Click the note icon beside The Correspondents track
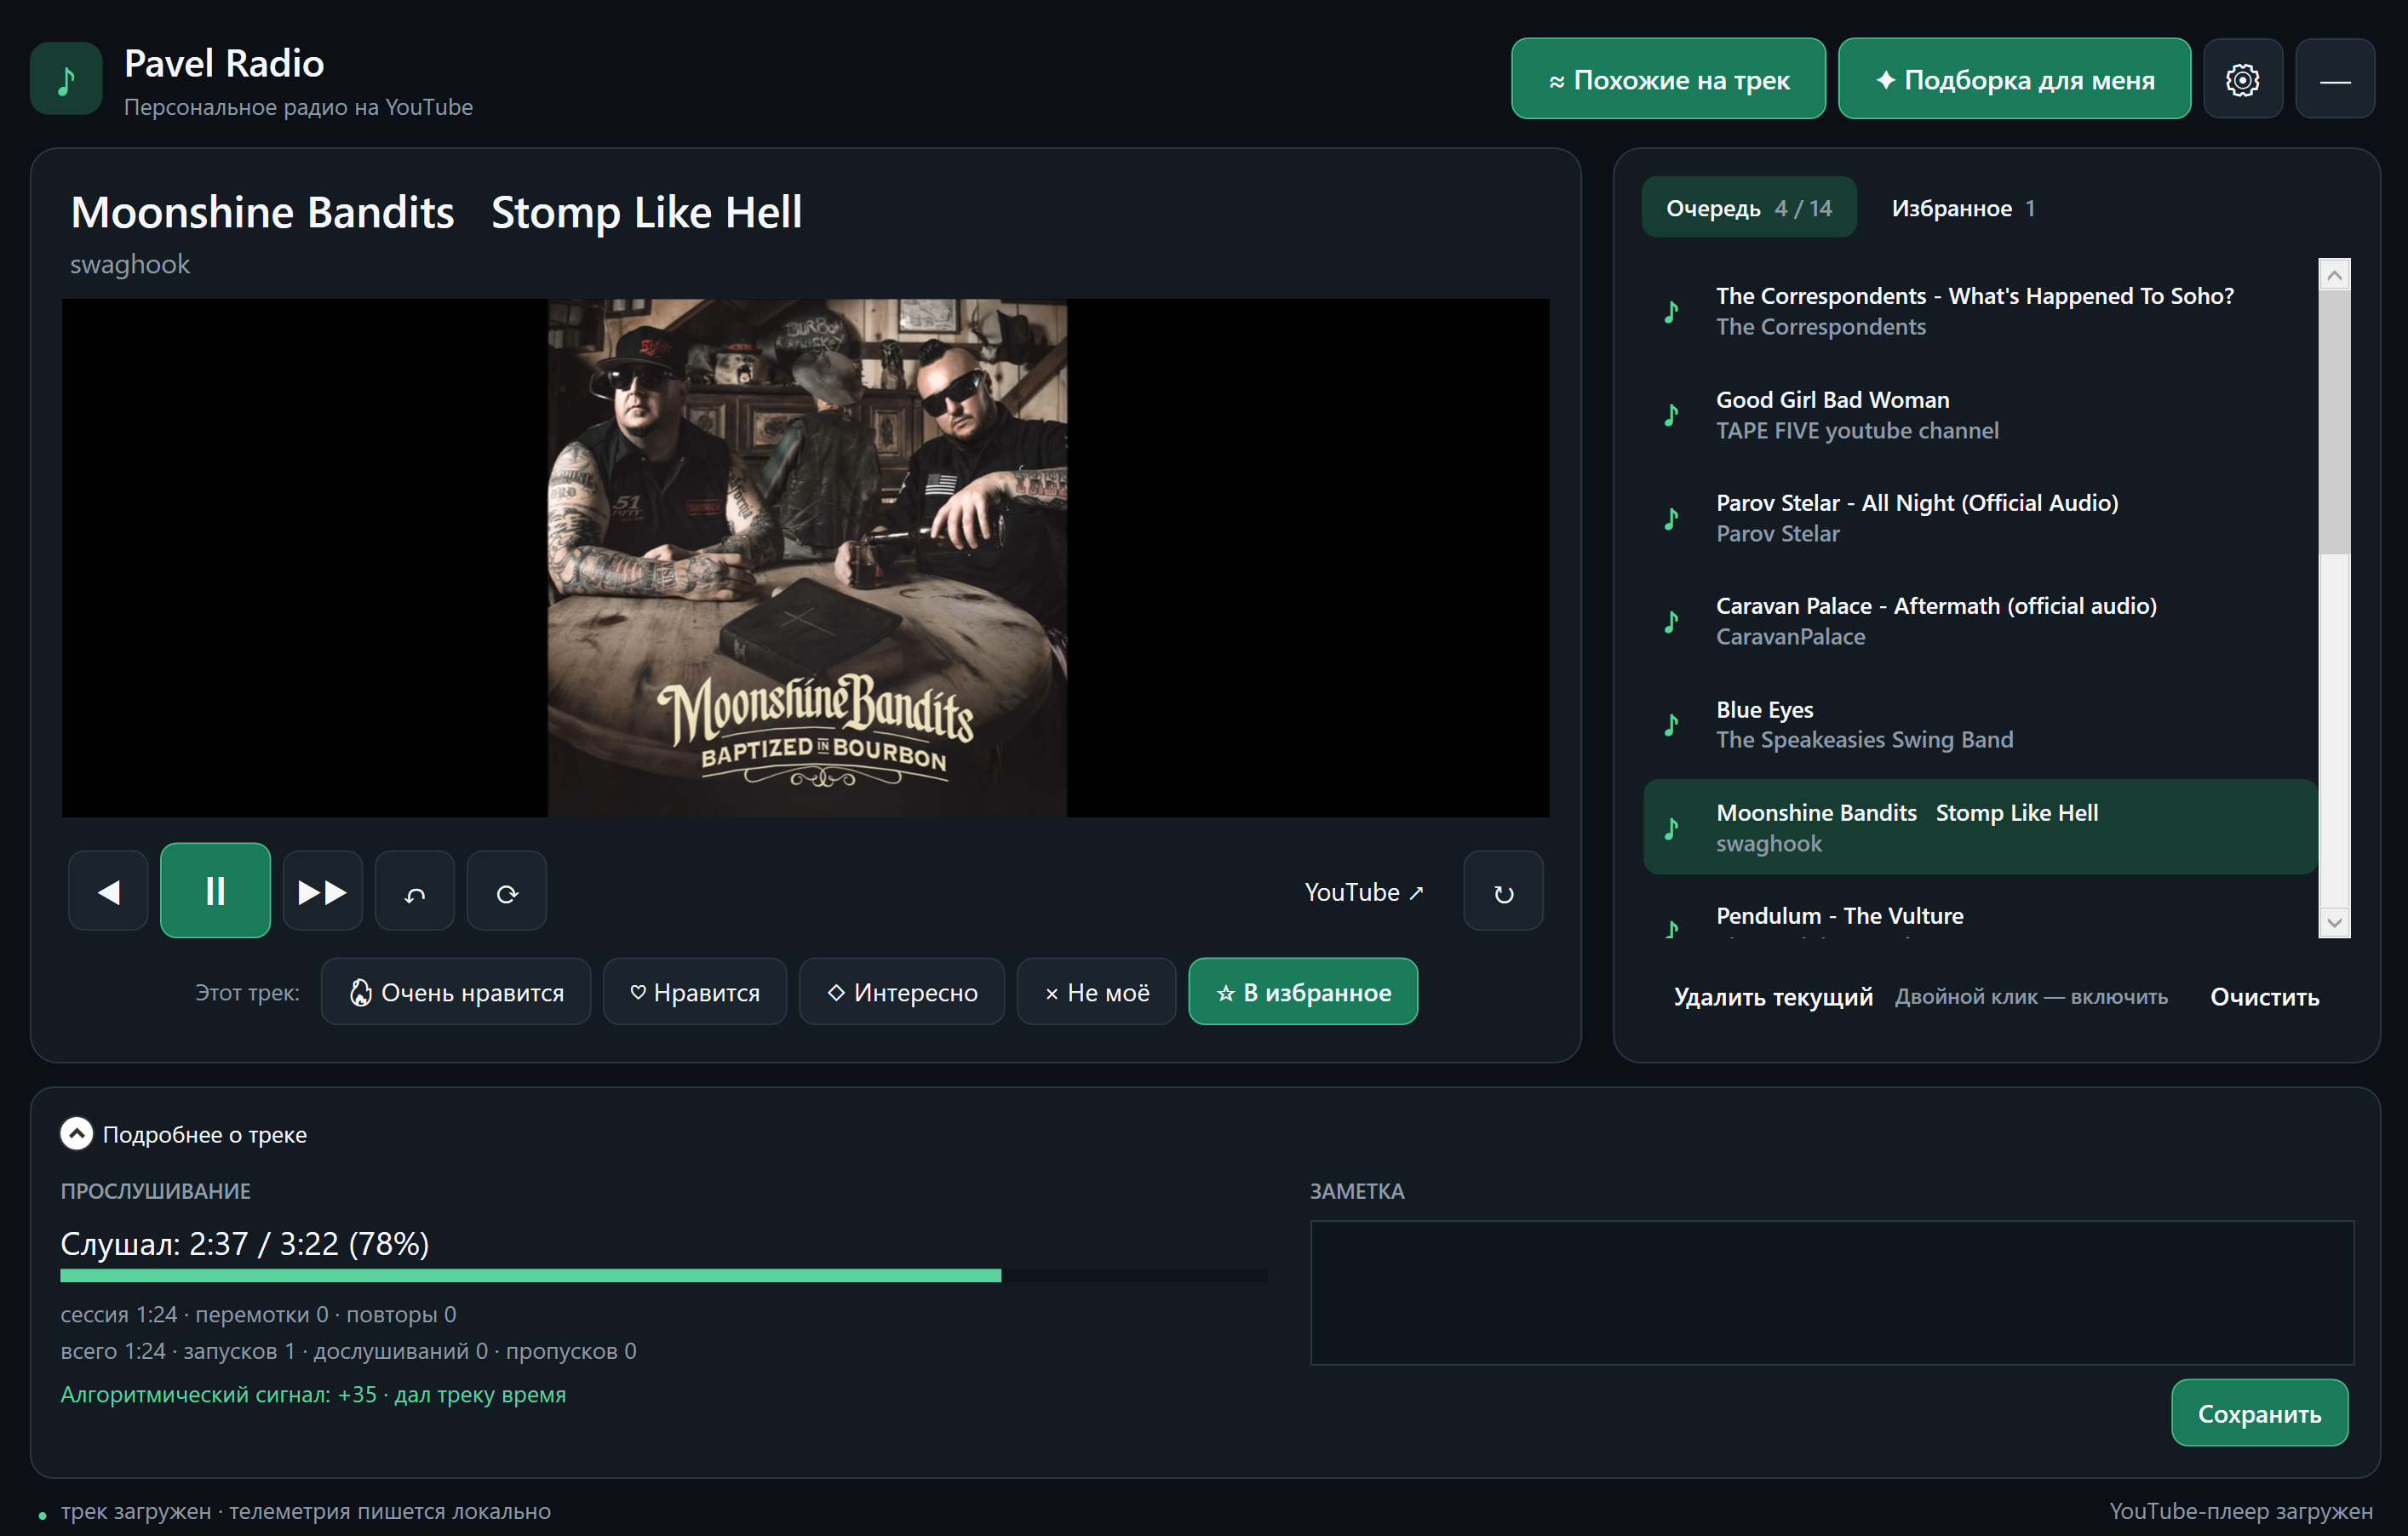The height and width of the screenshot is (1536, 2408). tap(1671, 311)
